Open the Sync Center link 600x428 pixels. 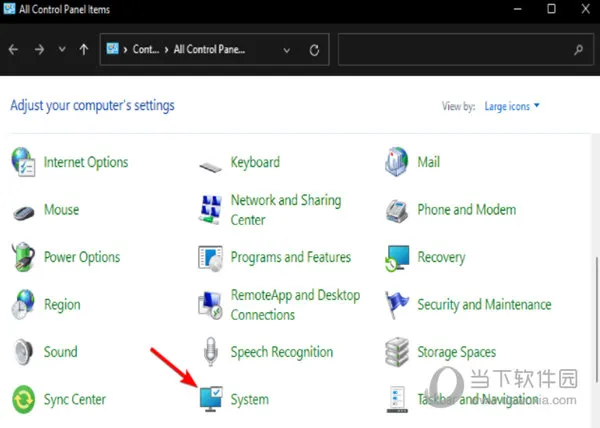[75, 400]
